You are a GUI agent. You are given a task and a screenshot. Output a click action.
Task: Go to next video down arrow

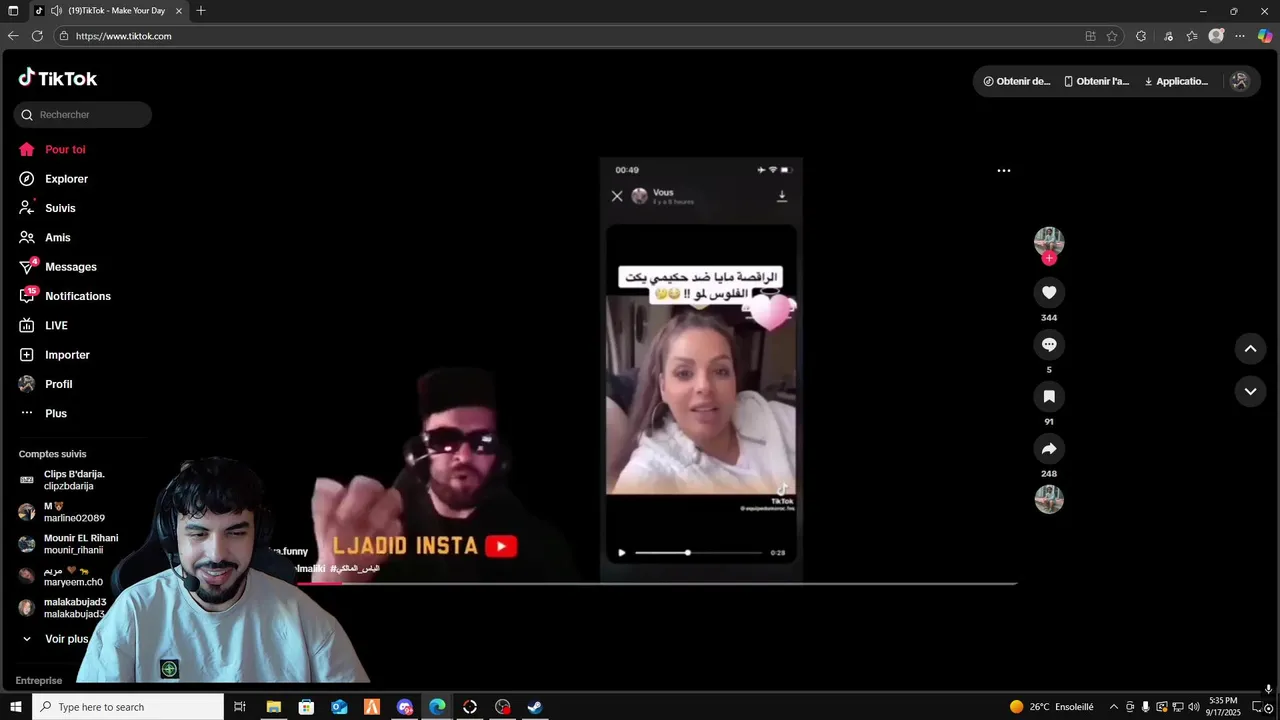[1250, 391]
